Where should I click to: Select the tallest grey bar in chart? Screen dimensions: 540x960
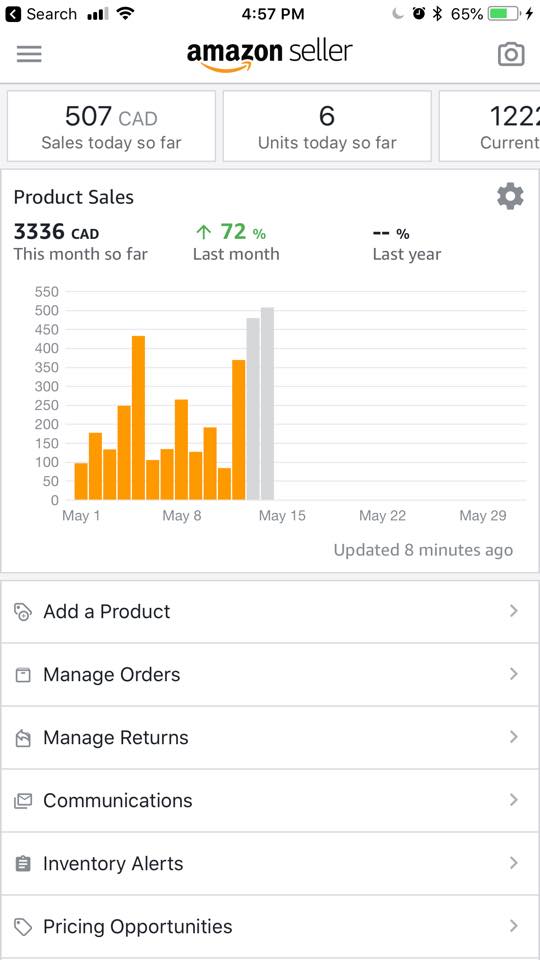point(268,404)
